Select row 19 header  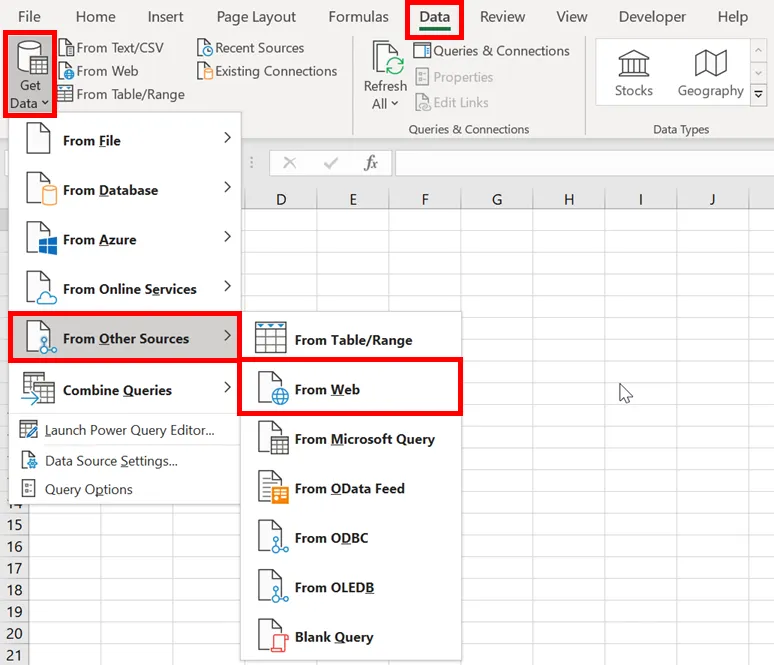(x=14, y=611)
